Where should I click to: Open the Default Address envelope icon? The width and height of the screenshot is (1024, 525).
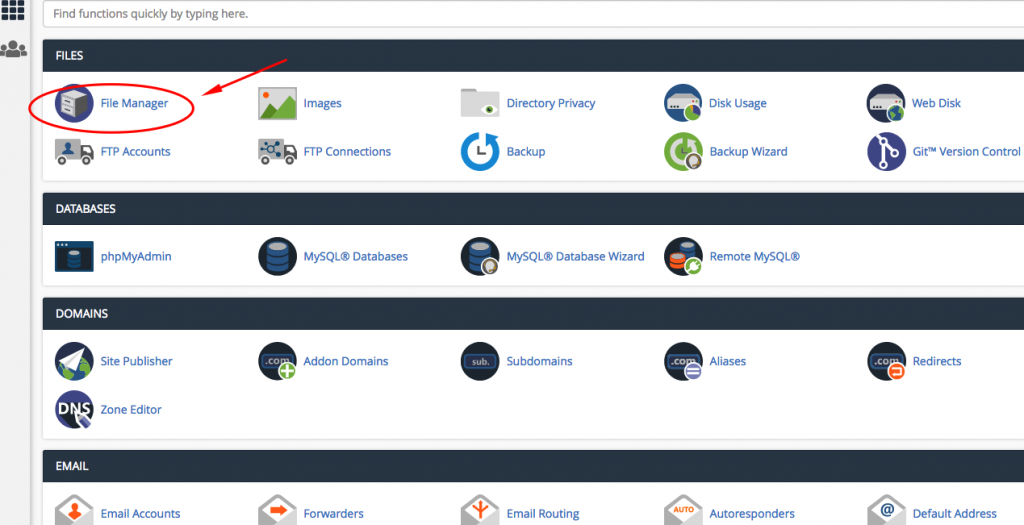click(x=886, y=510)
